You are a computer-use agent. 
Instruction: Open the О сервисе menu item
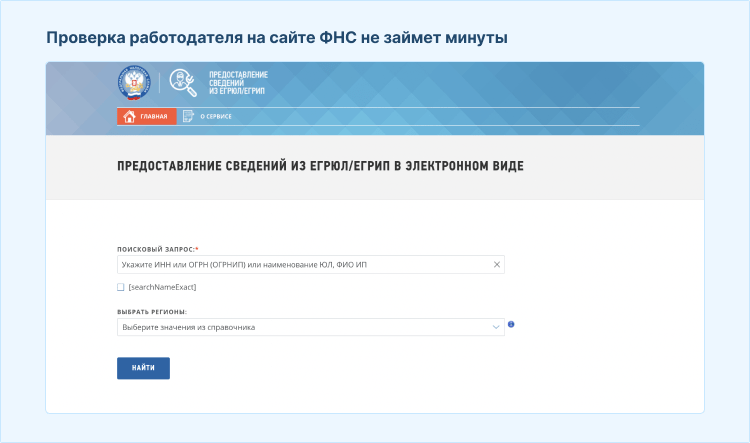(x=208, y=116)
